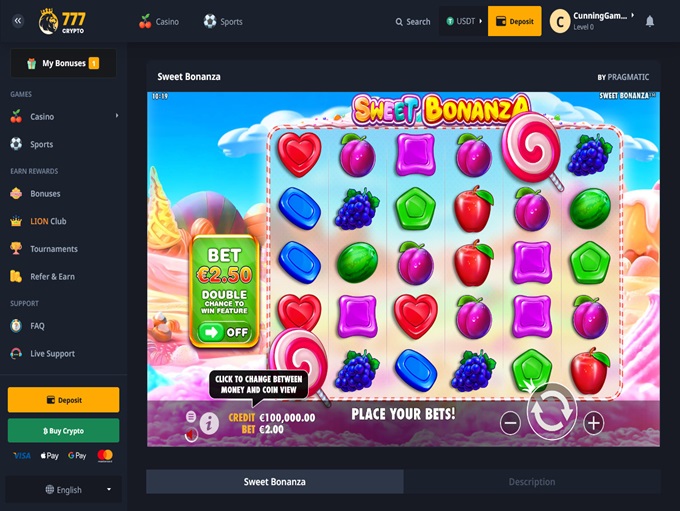Viewport: 680px width, 511px height.
Task: Click the spin button in Sweet Bonanza
Action: (552, 411)
